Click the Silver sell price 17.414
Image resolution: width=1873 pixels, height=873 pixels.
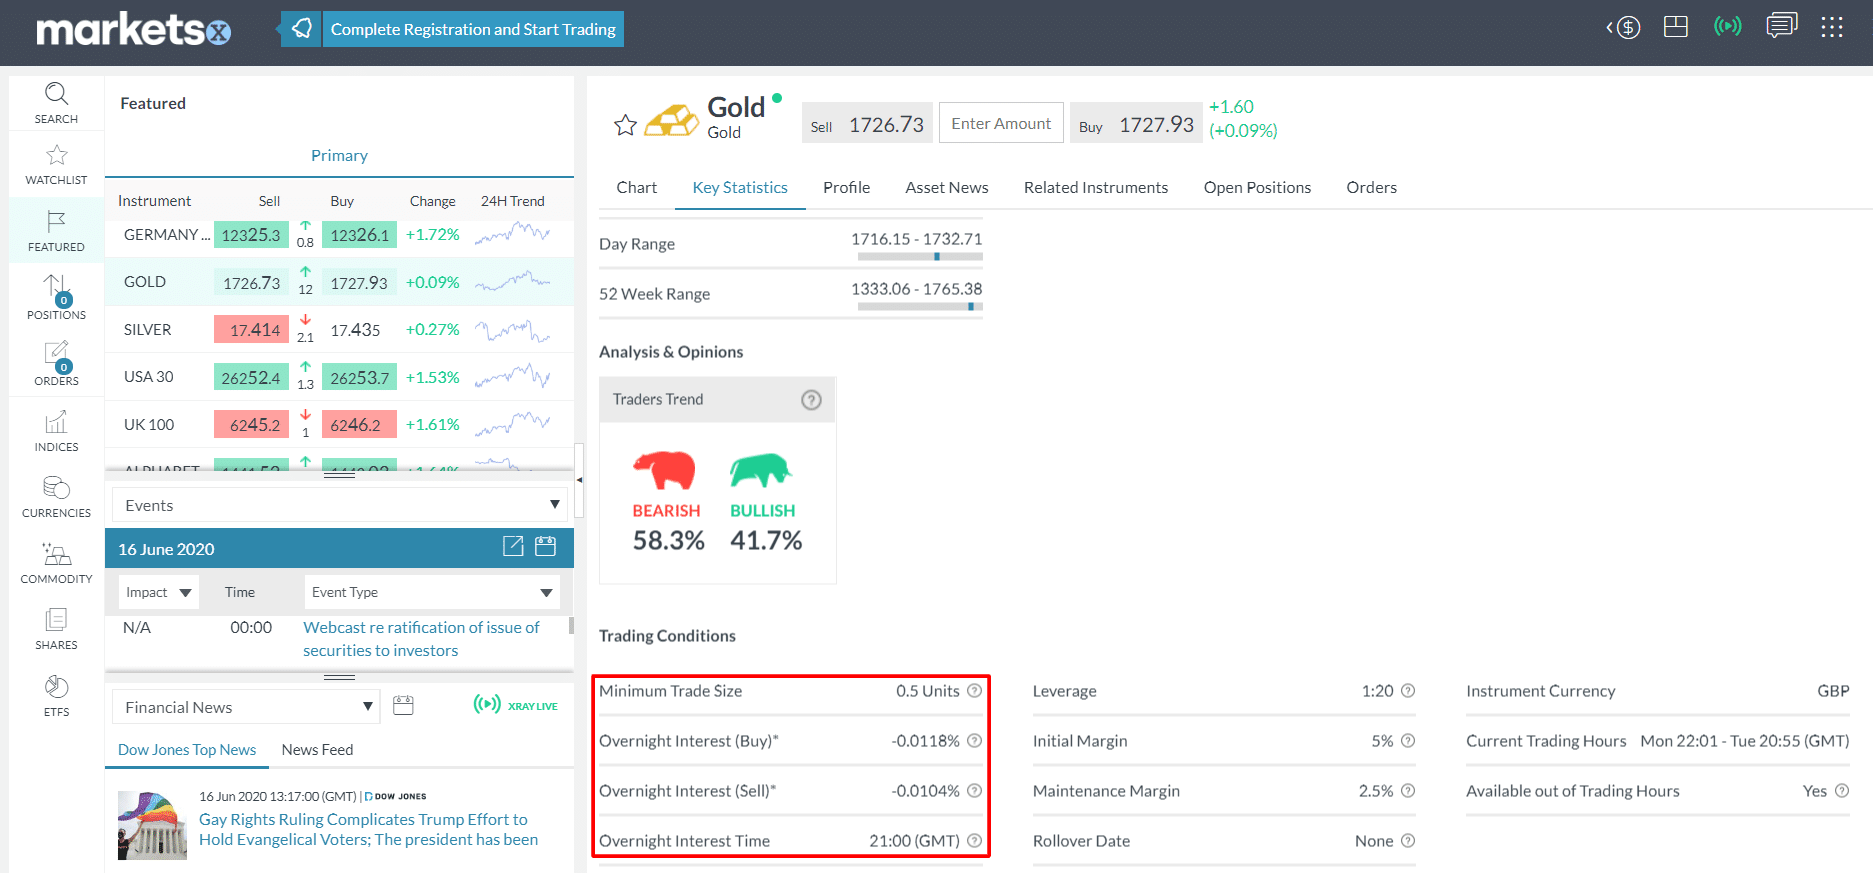(x=252, y=329)
